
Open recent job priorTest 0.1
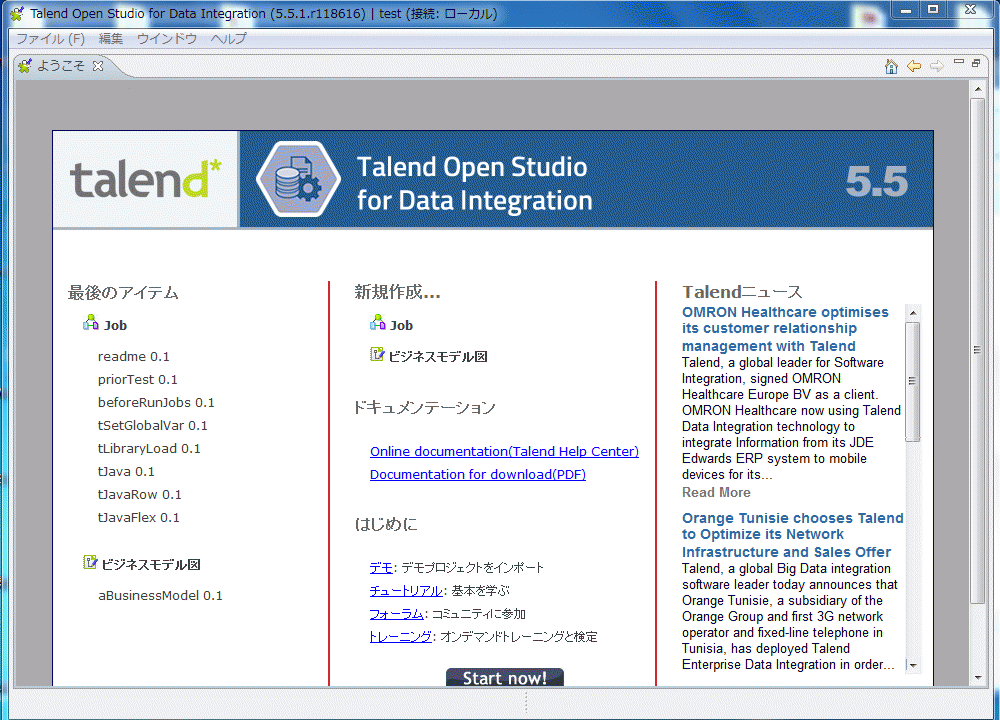point(137,379)
